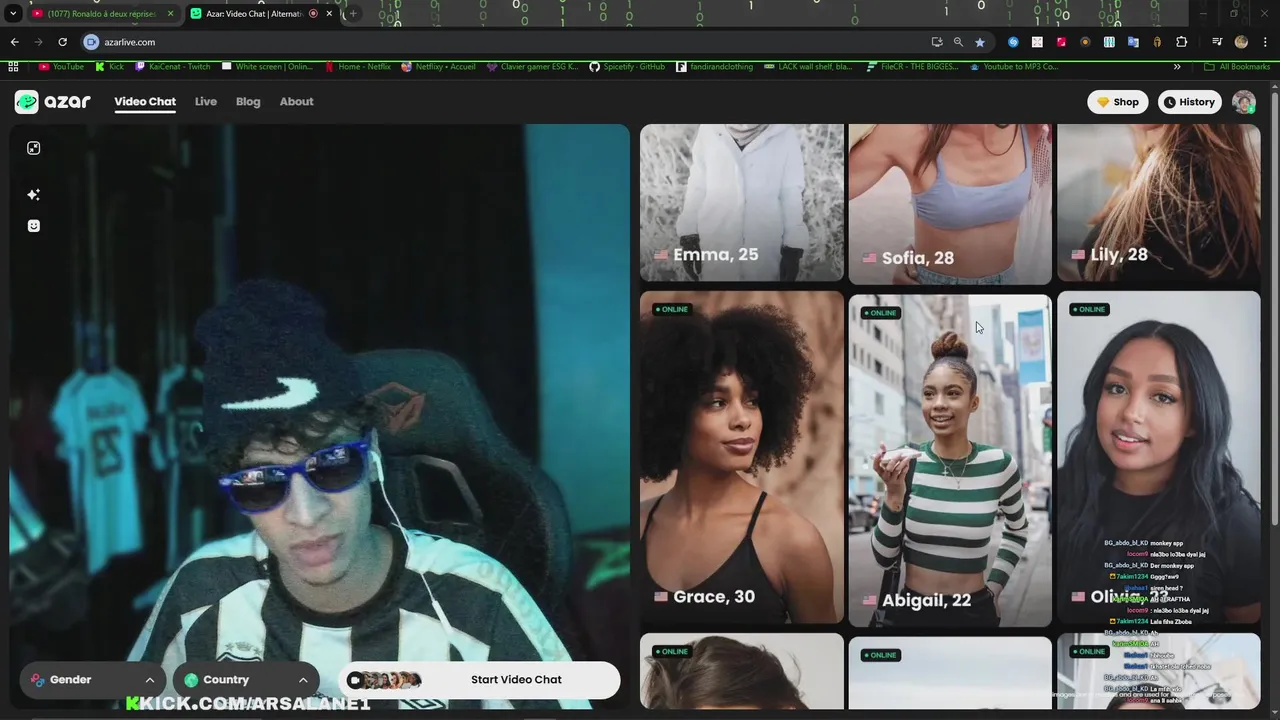Select Grace, 30 profile card
This screenshot has width=1280, height=720.
pos(742,458)
